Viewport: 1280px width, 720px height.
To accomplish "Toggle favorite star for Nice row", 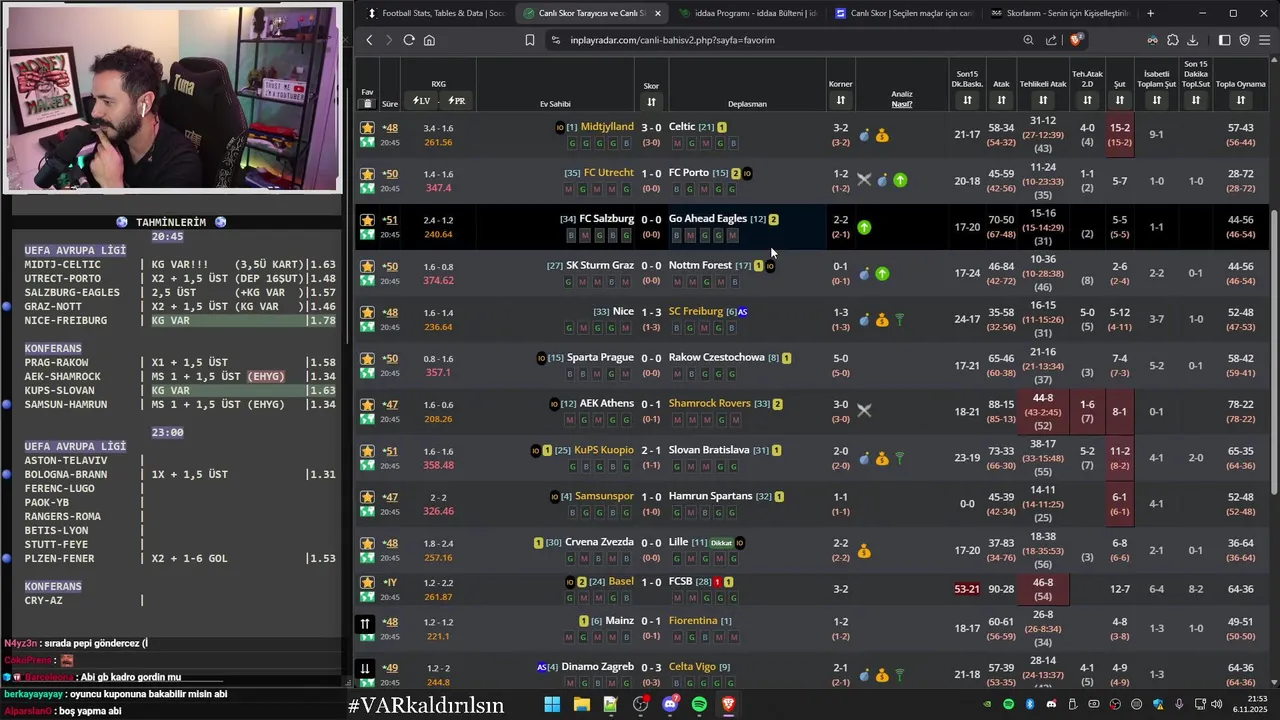I will (x=367, y=312).
